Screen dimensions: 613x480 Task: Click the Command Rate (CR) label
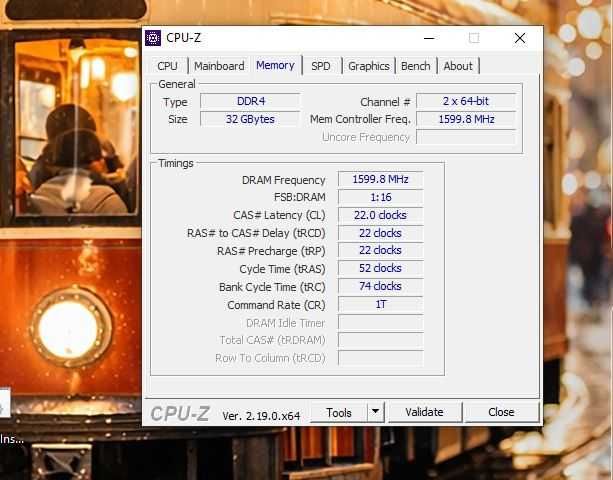(276, 305)
